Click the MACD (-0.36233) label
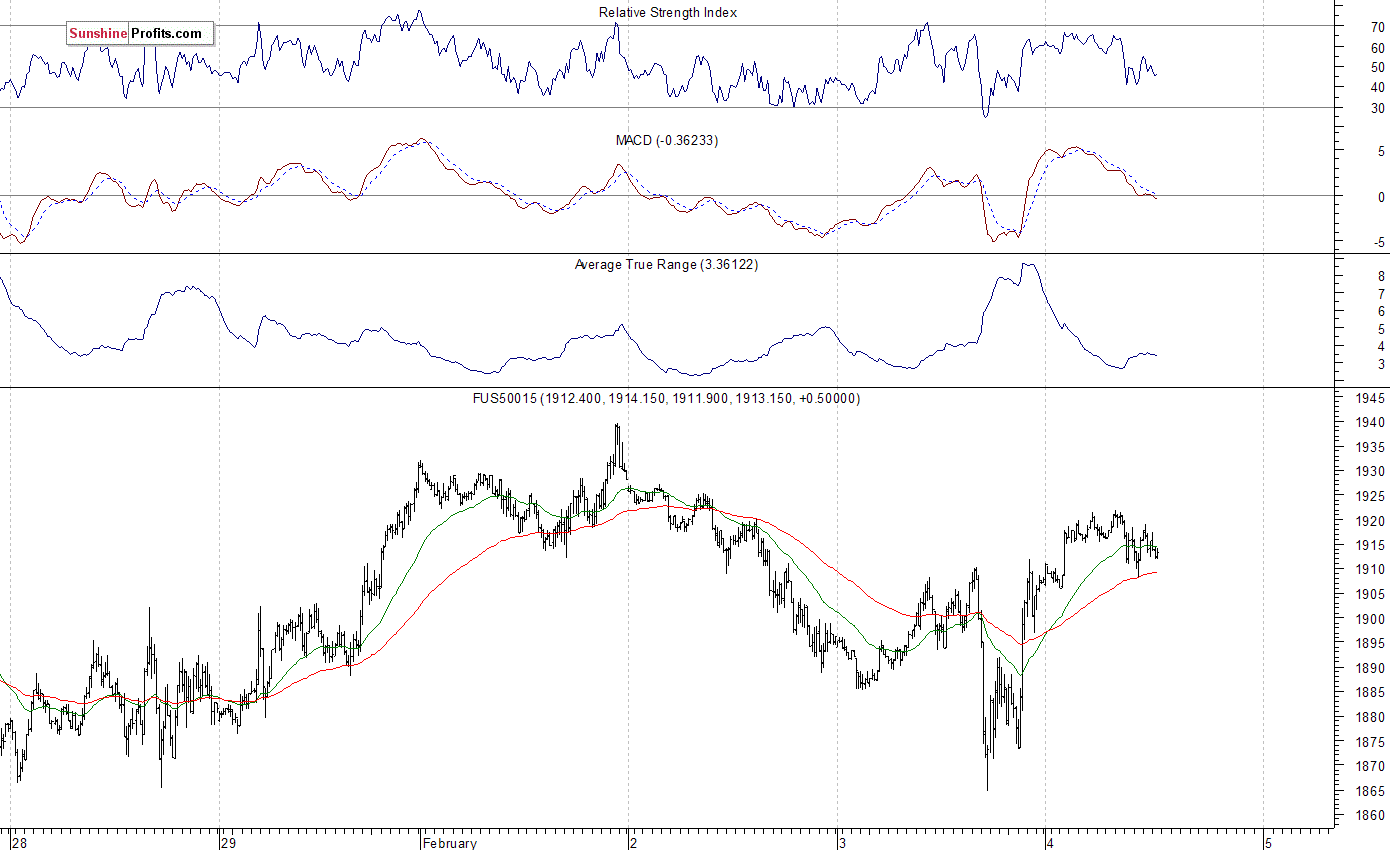 point(667,141)
